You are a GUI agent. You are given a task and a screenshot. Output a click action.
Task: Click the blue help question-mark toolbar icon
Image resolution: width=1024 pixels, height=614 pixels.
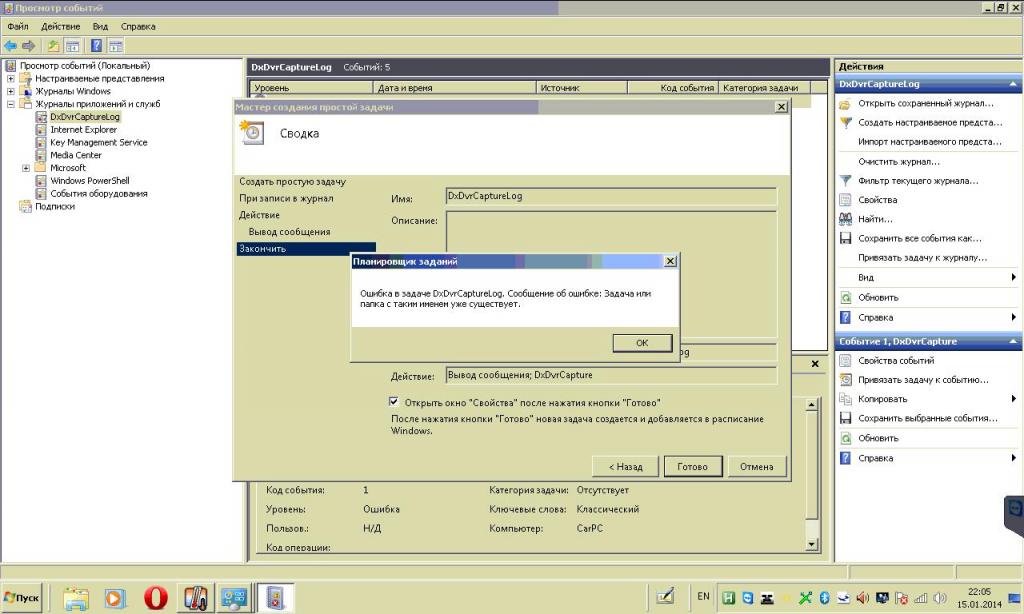point(97,45)
